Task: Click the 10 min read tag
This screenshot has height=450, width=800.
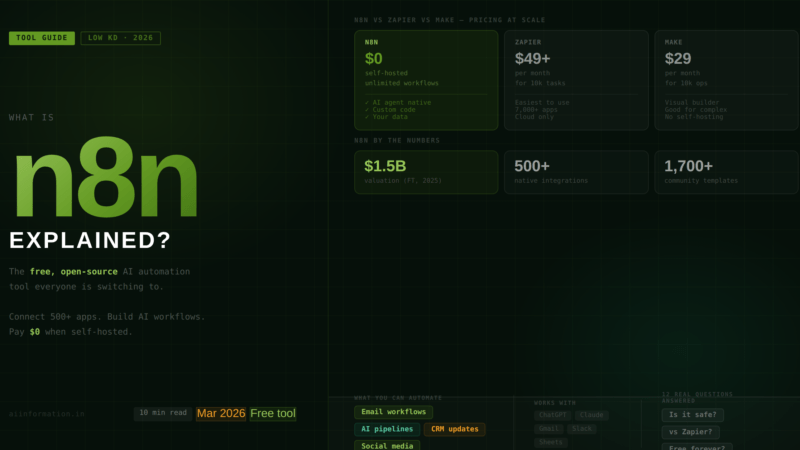Action: click(163, 413)
